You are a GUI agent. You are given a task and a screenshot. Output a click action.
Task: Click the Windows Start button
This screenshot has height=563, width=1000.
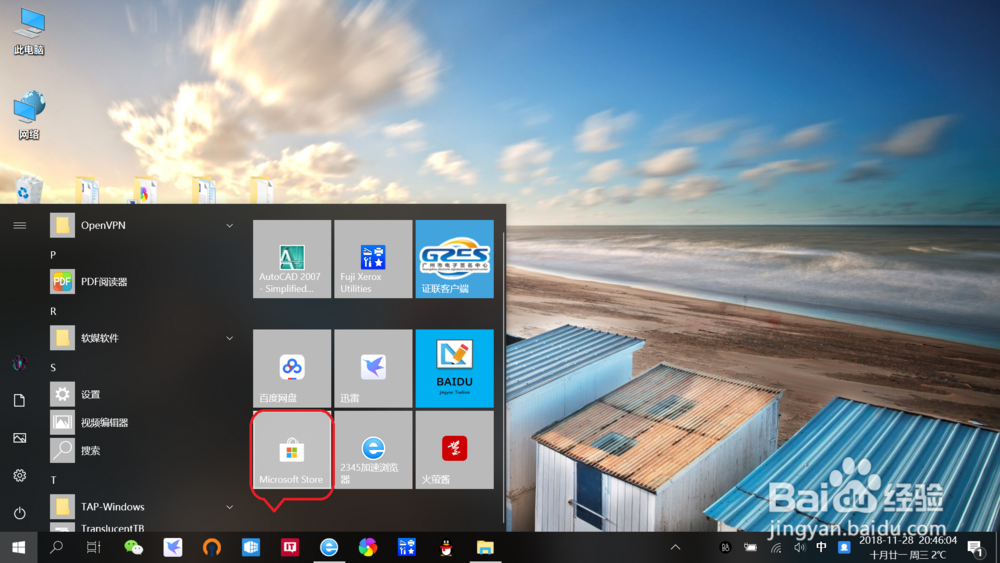[x=18, y=547]
